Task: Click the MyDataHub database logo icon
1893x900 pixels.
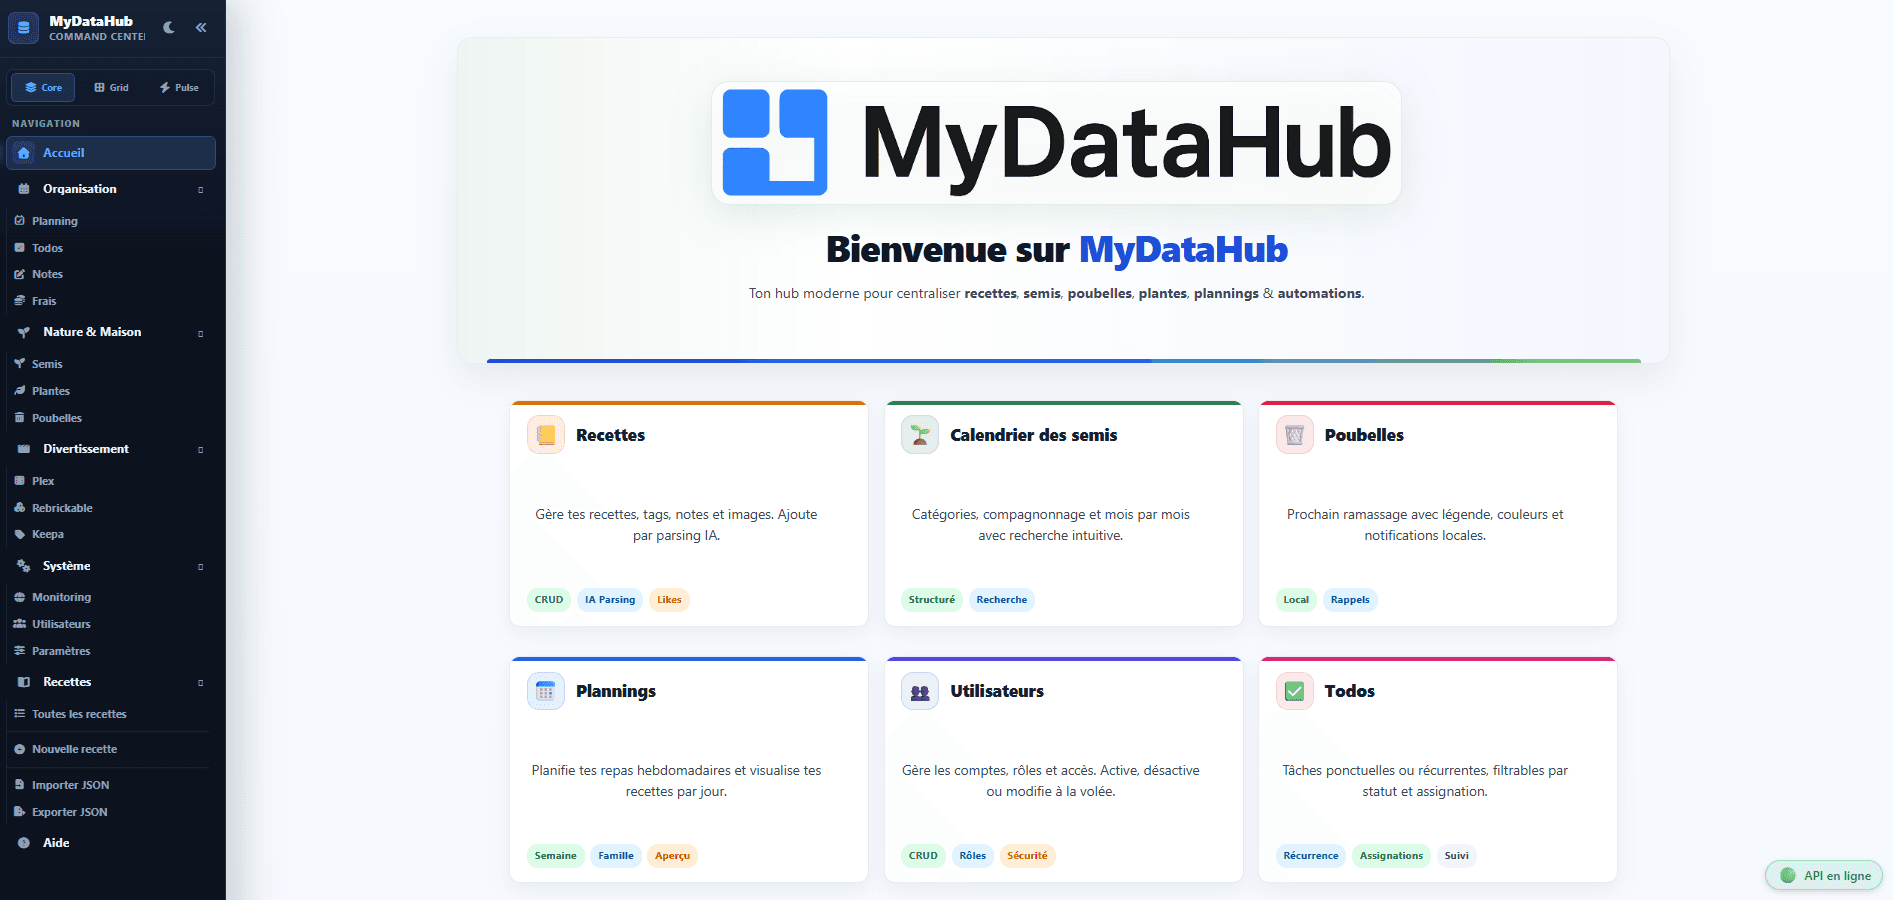Action: tap(24, 28)
